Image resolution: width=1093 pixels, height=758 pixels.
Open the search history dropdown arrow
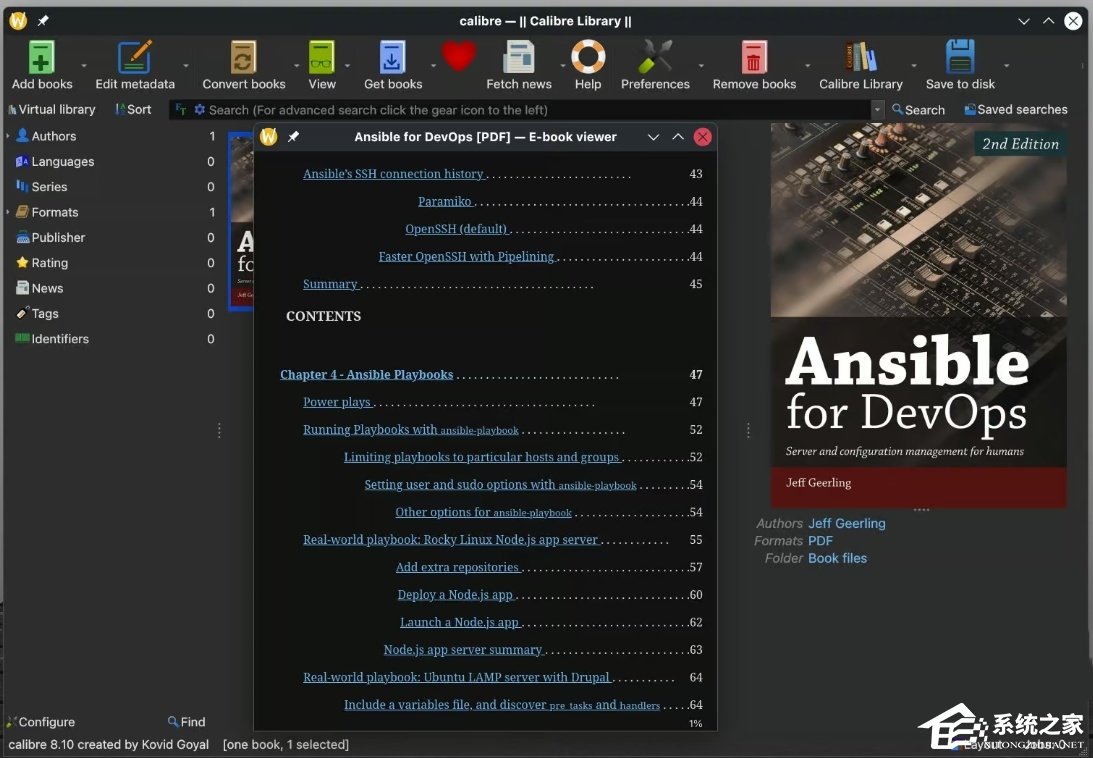point(877,110)
